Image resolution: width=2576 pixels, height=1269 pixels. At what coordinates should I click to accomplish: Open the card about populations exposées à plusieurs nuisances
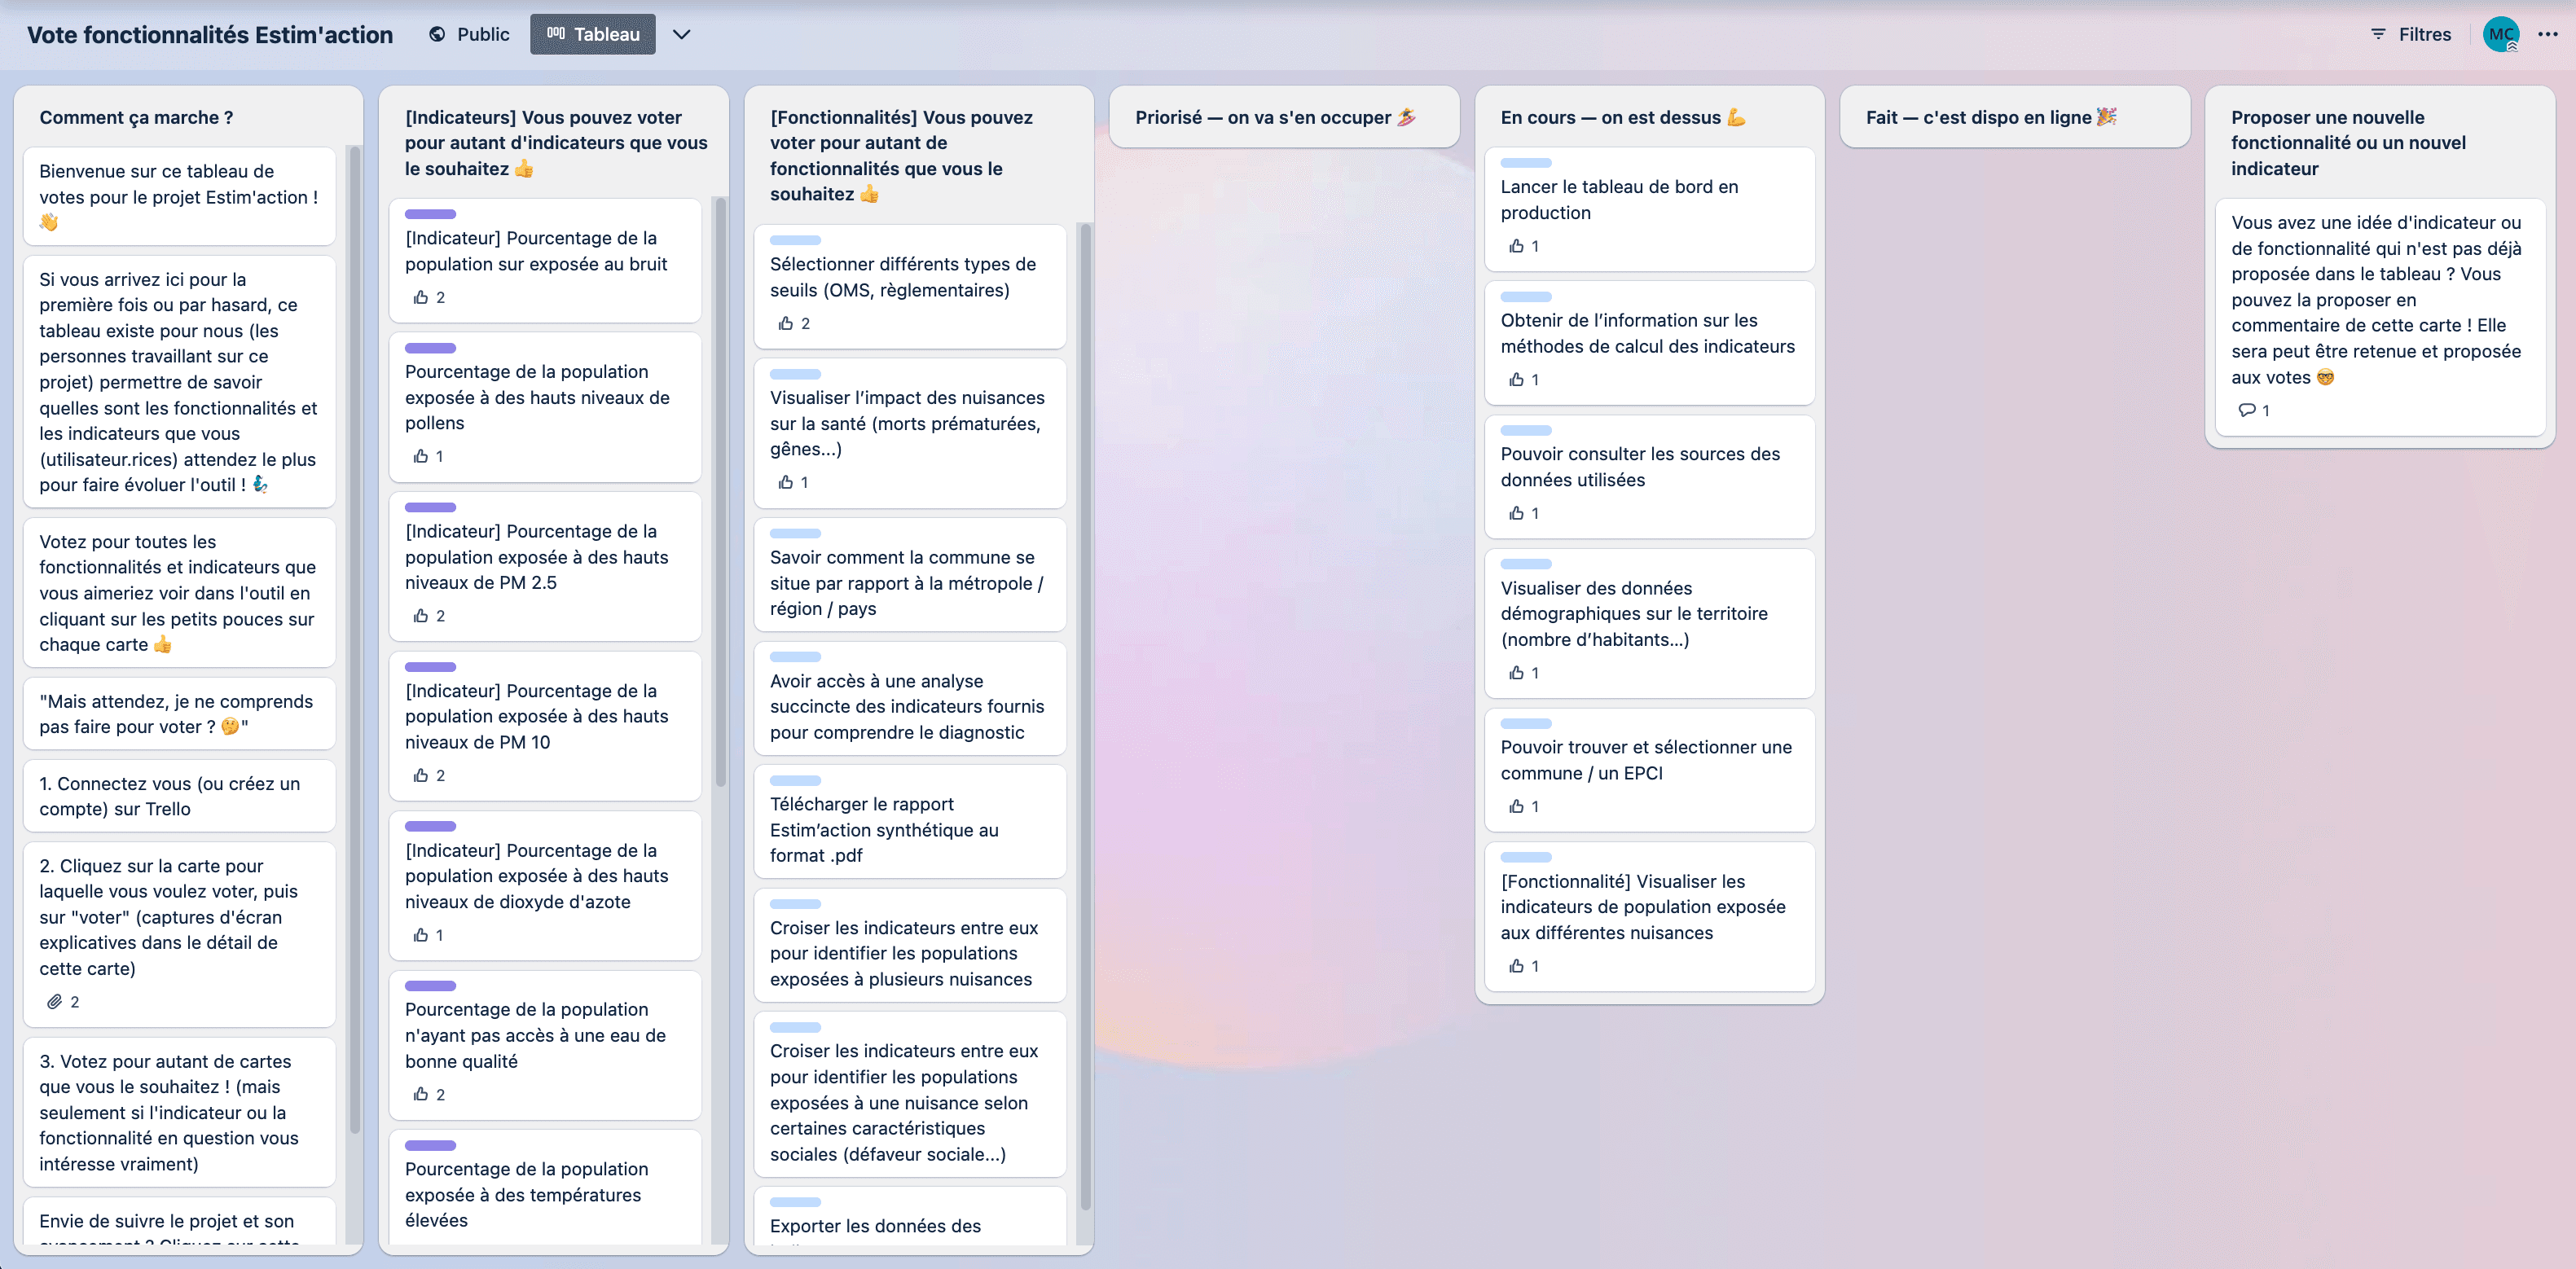pyautogui.click(x=910, y=946)
